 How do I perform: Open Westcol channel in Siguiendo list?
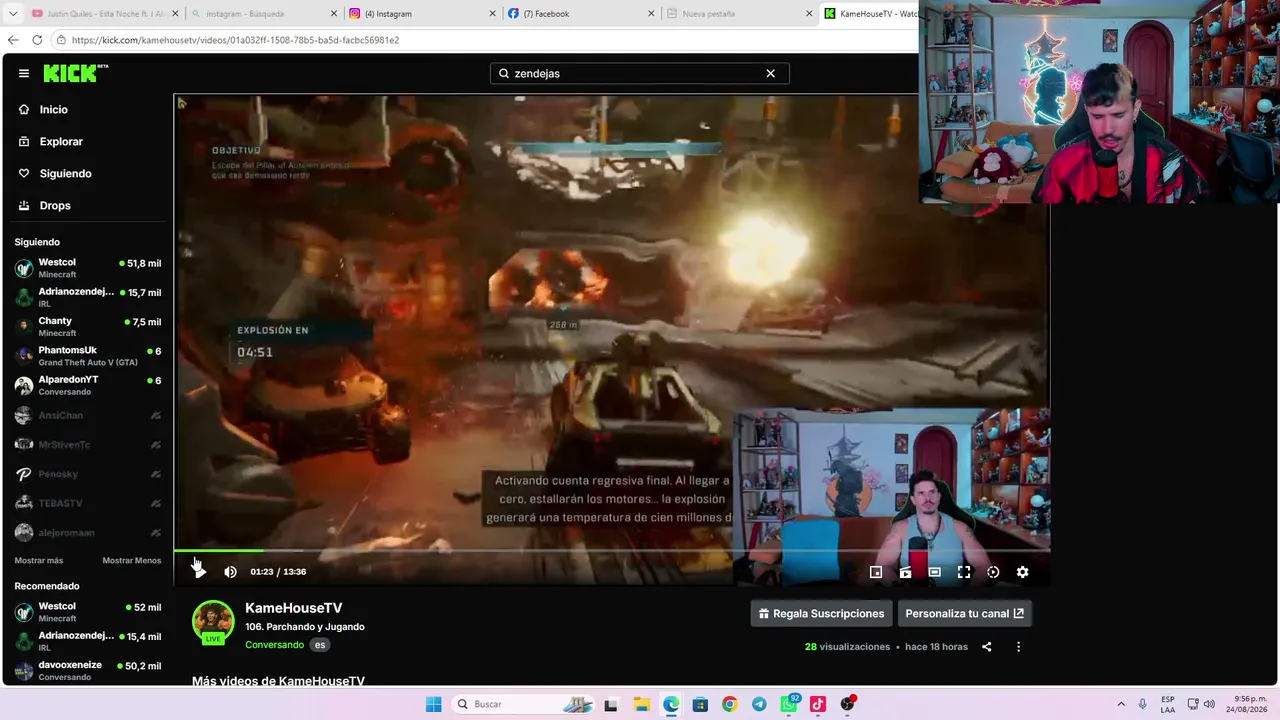pos(87,268)
